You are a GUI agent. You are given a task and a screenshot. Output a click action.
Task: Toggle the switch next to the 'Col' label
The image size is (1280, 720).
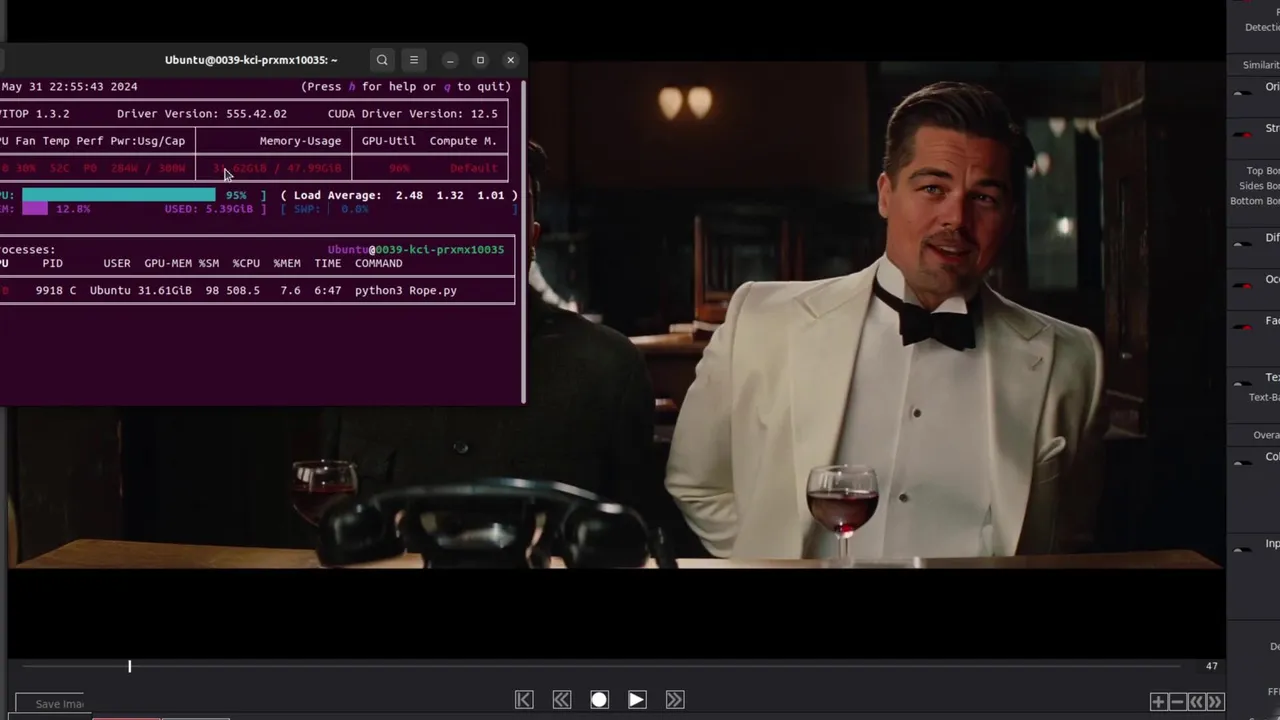[x=1243, y=463]
